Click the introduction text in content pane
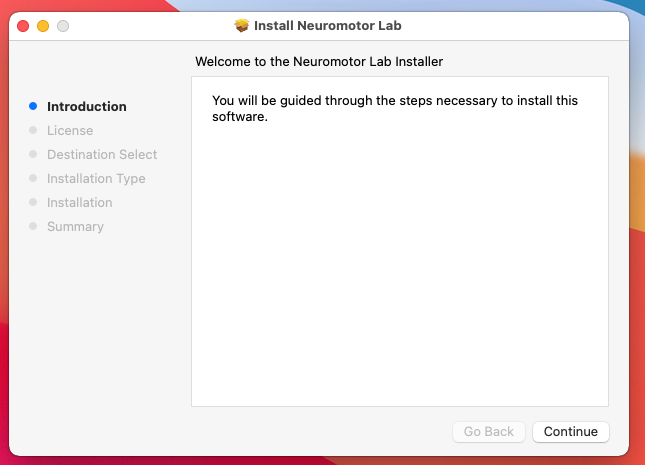The image size is (645, 465). point(395,108)
